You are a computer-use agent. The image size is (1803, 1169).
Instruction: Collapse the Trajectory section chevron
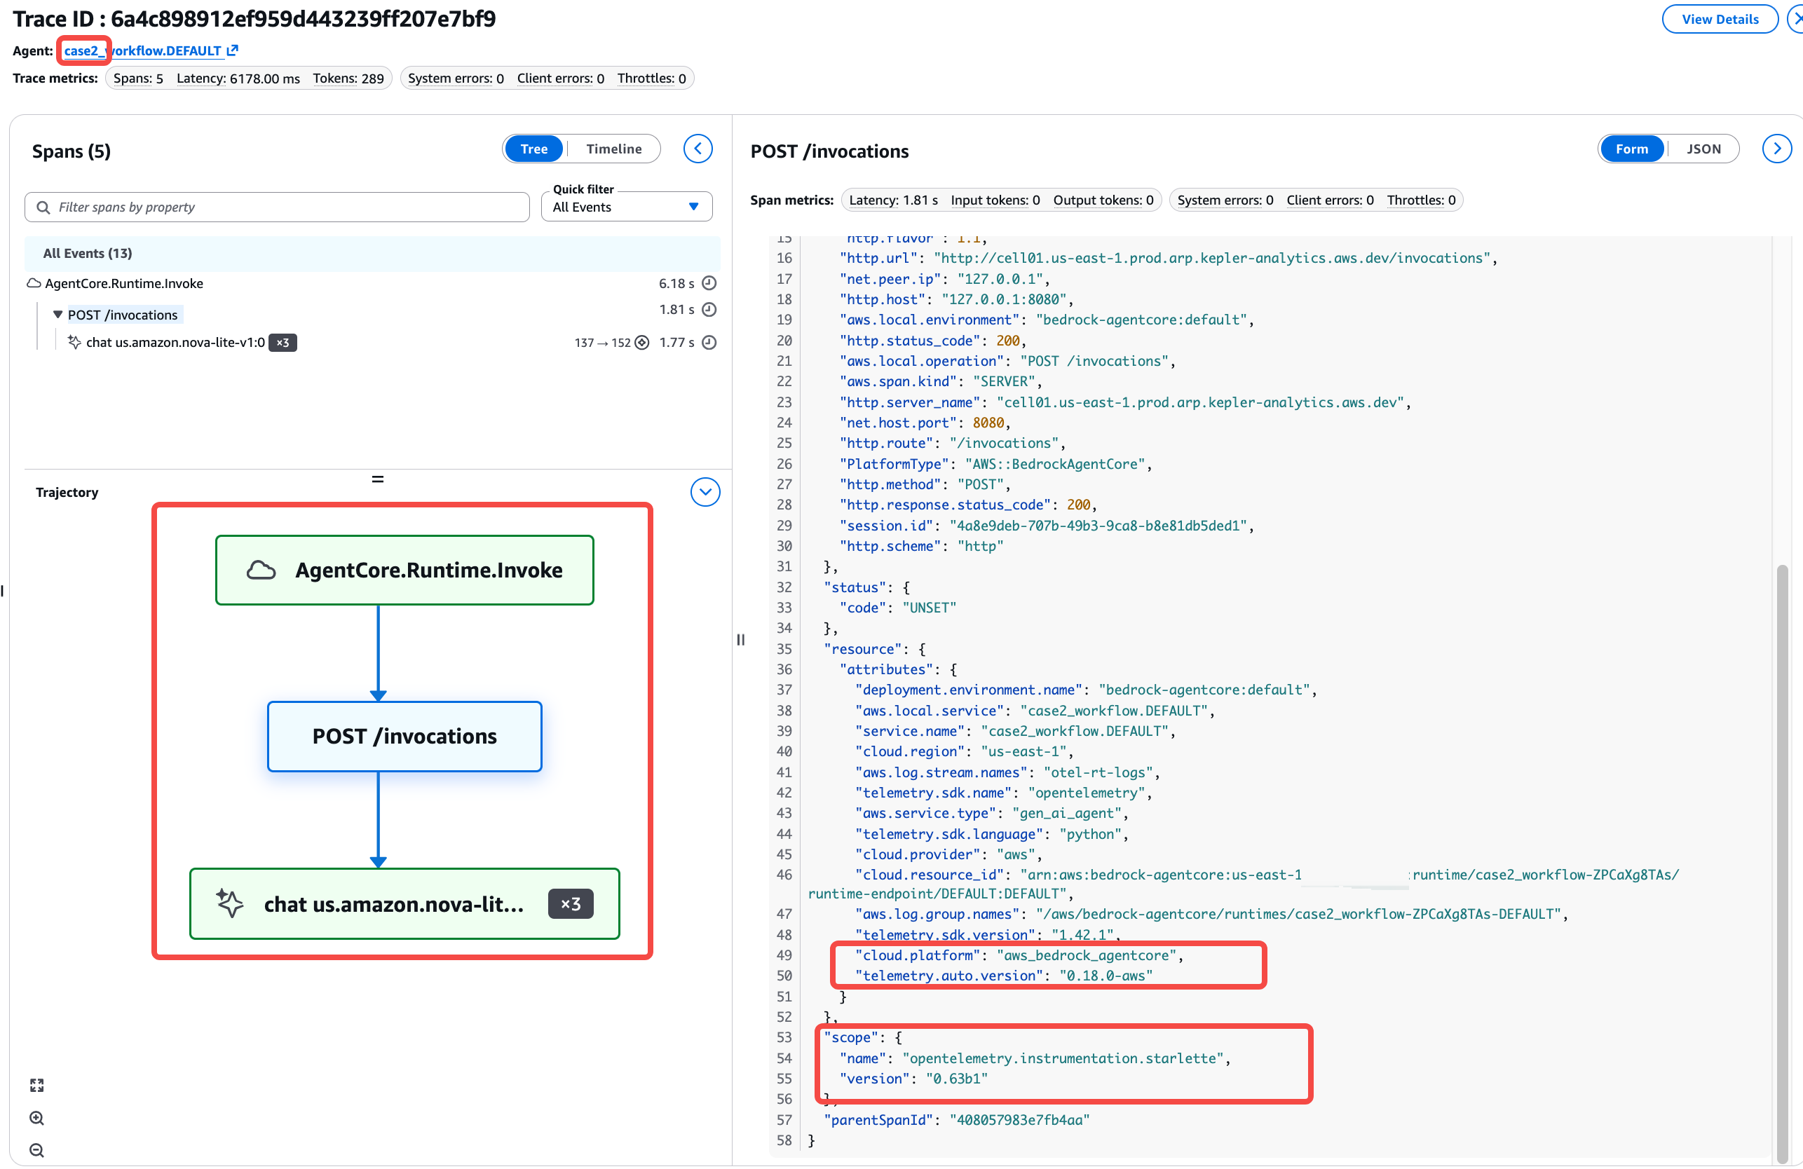(705, 492)
